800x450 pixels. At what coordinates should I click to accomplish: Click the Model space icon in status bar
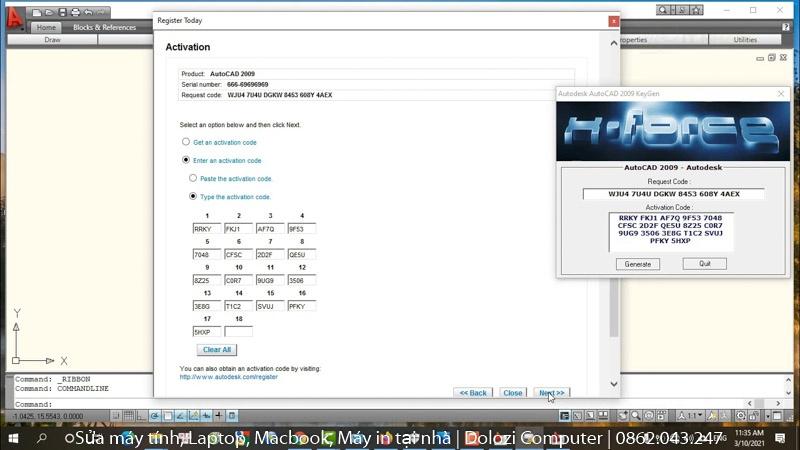pyautogui.click(x=565, y=416)
